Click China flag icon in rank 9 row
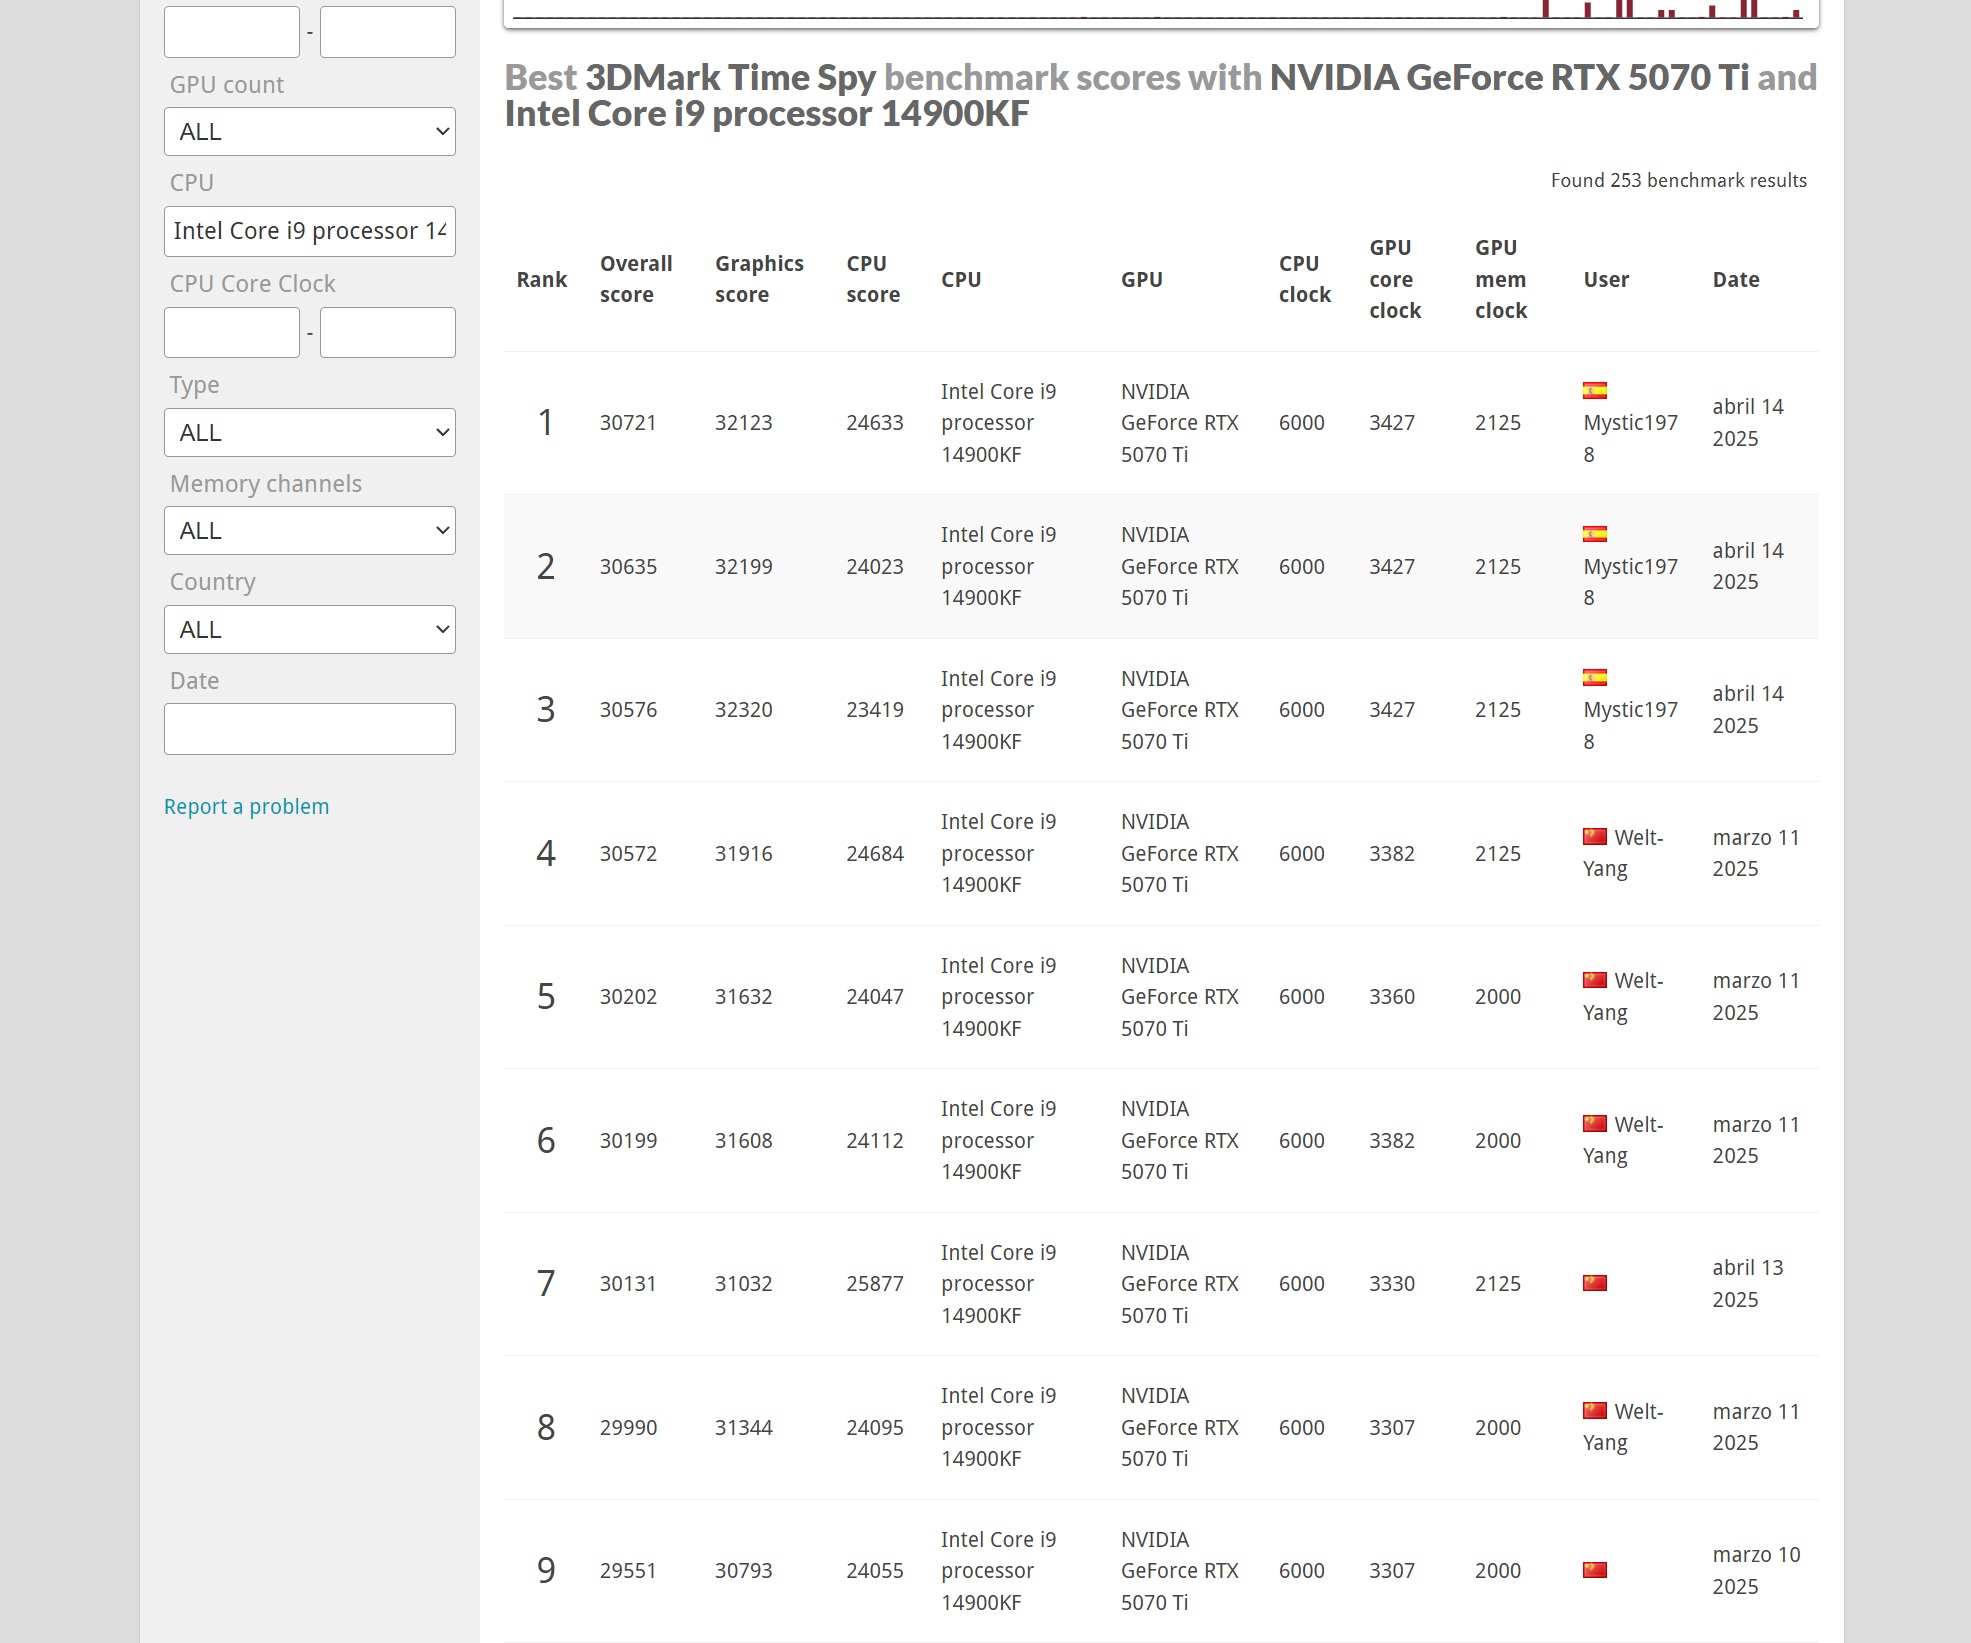This screenshot has height=1643, width=1971. click(x=1595, y=1570)
